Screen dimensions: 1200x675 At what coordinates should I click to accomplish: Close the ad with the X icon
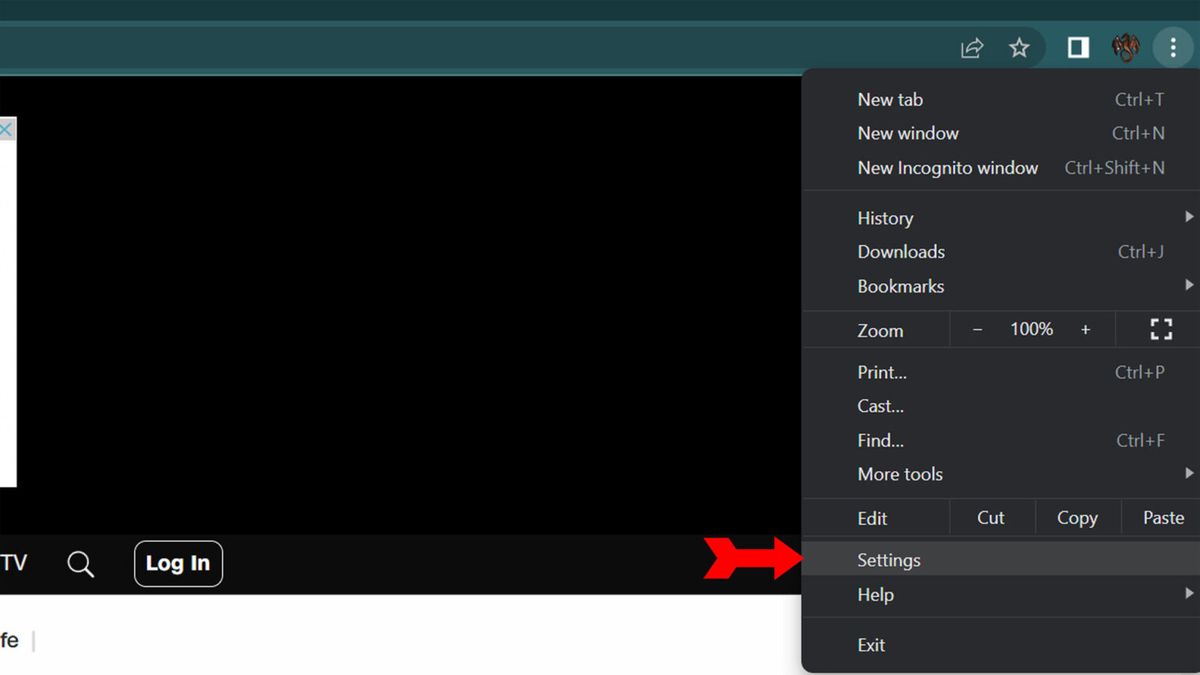[x=6, y=130]
